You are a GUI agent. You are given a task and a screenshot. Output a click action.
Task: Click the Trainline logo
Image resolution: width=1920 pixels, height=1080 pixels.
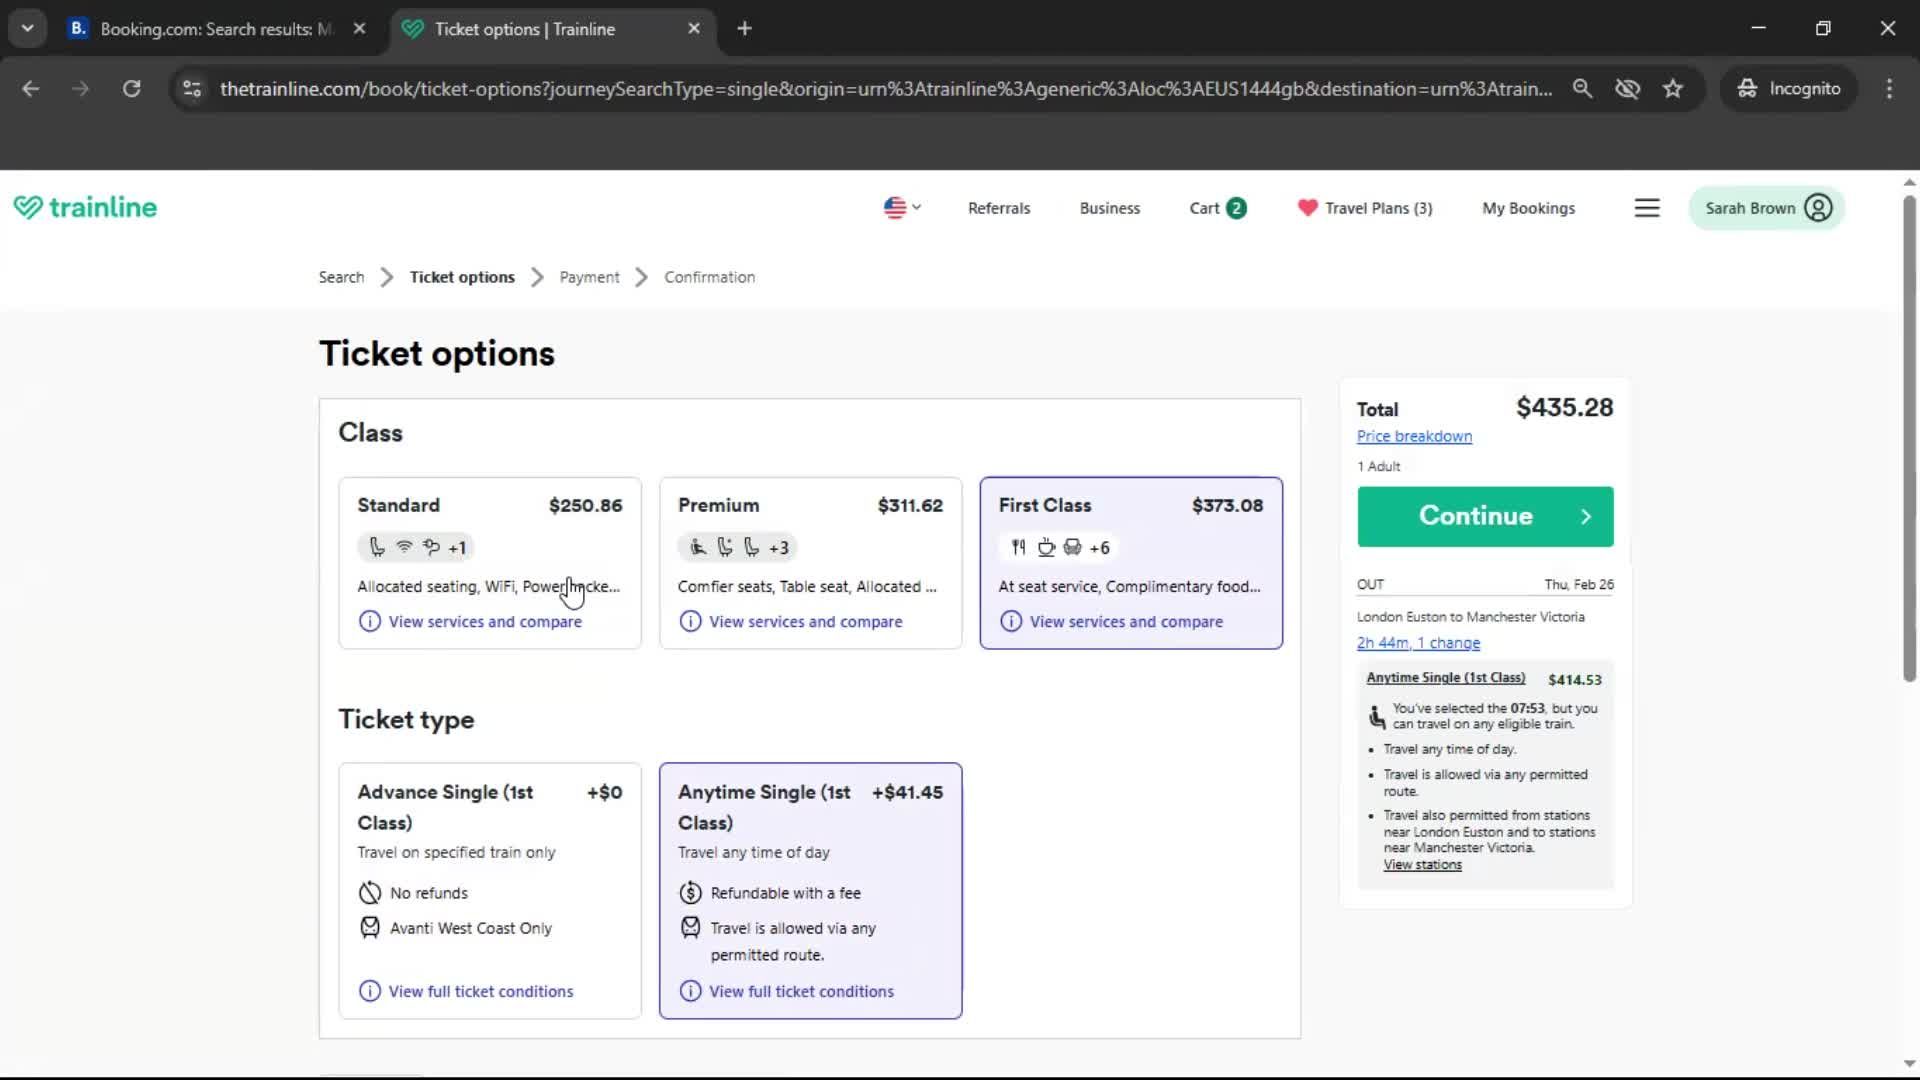click(x=85, y=207)
